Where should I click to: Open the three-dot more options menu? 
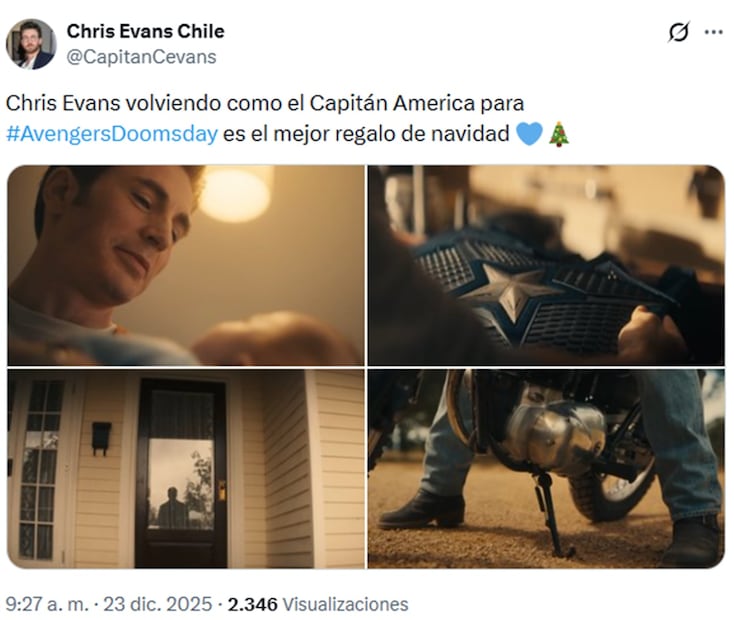click(x=713, y=32)
